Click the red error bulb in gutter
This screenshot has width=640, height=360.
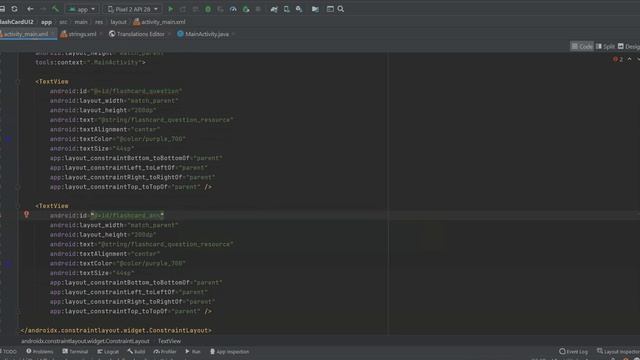pyautogui.click(x=27, y=214)
